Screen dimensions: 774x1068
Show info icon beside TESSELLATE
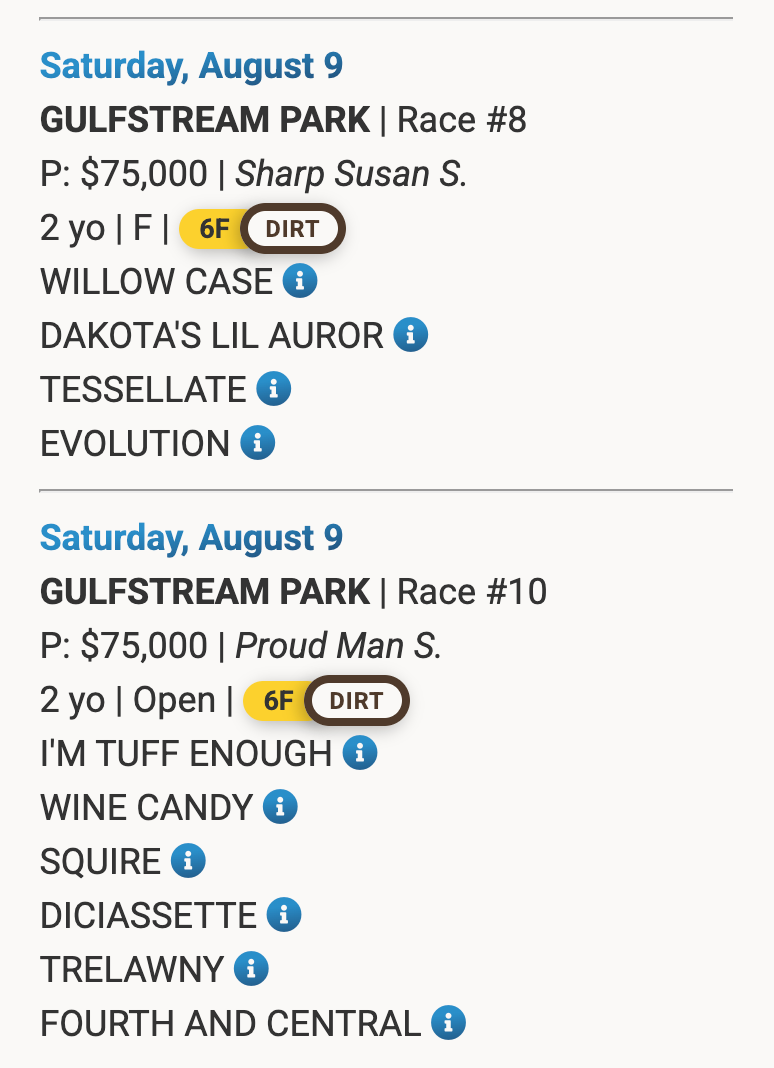tap(274, 389)
